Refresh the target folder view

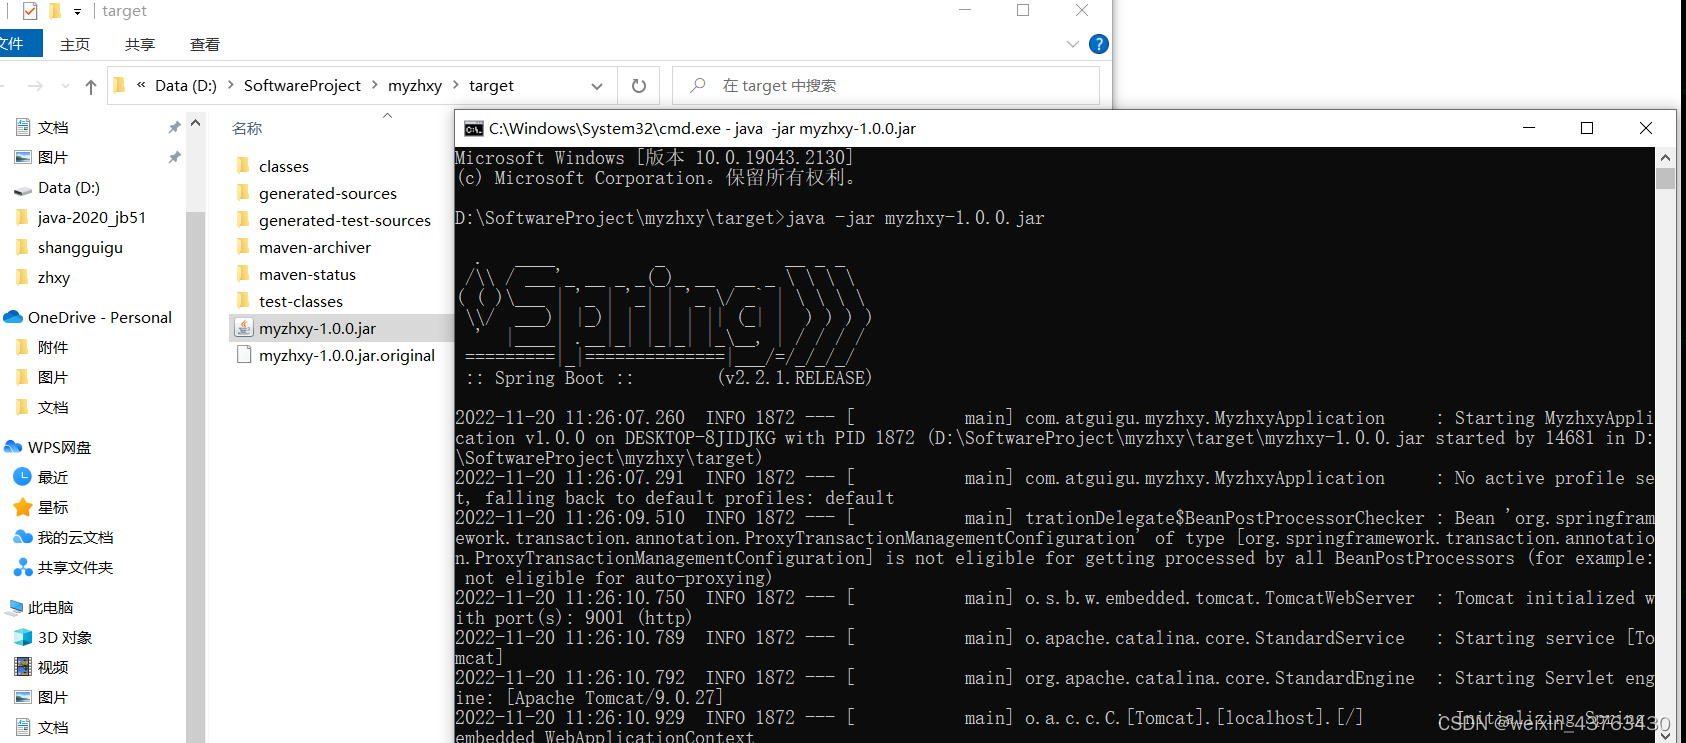(639, 86)
